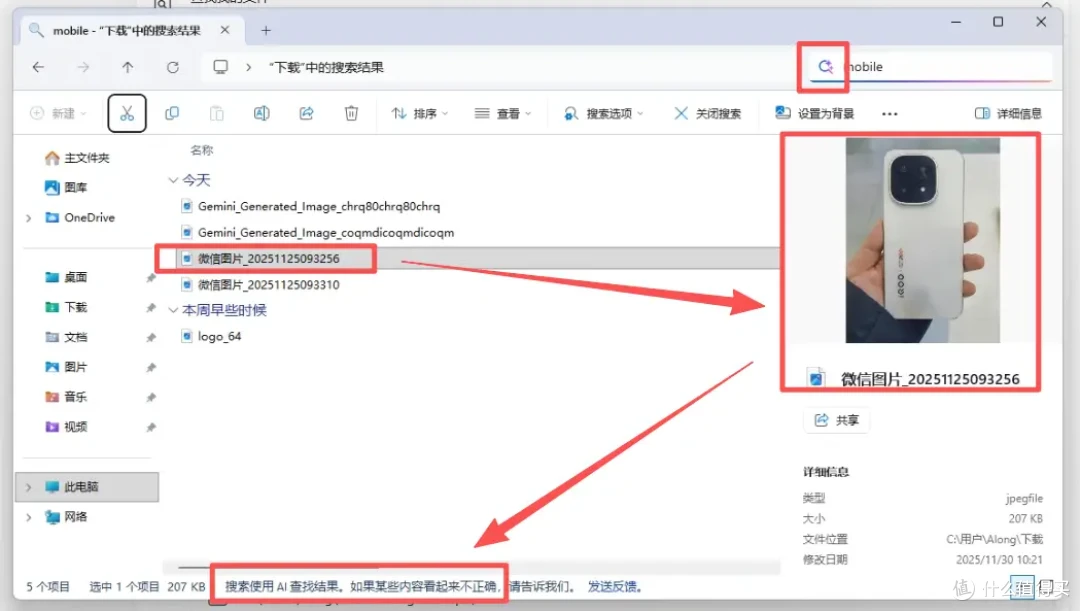This screenshot has height=611, width=1080.
Task: Open a new tab with plus
Action: (266, 30)
